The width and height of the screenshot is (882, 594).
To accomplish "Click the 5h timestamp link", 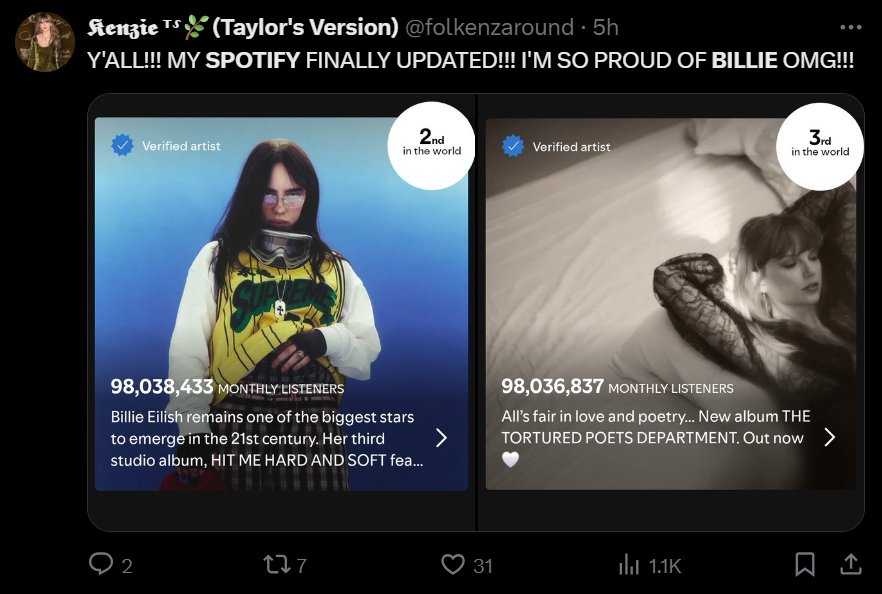I will [x=606, y=27].
